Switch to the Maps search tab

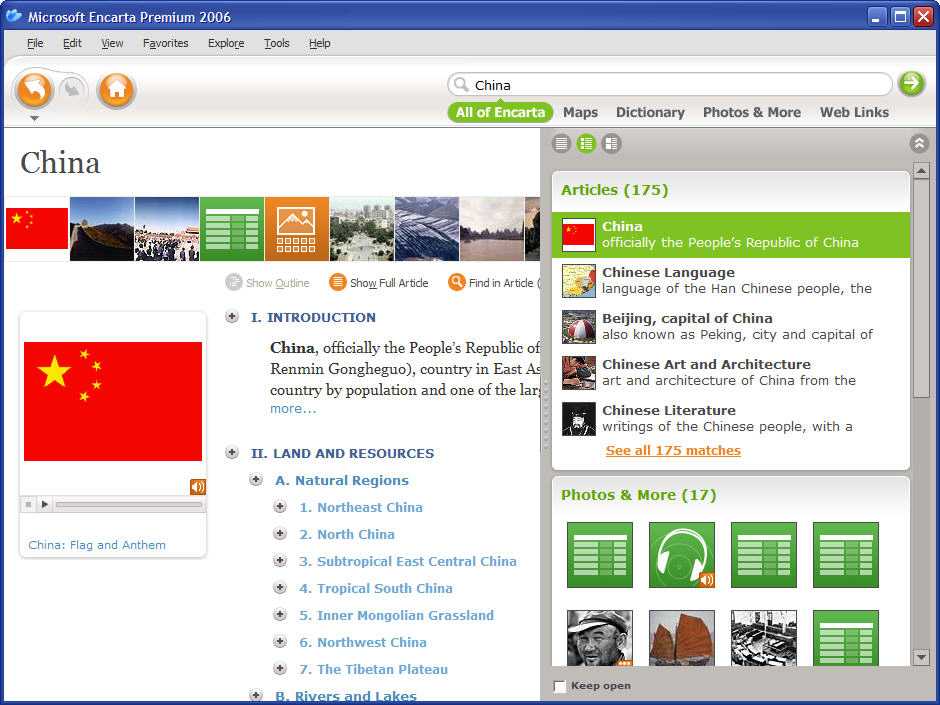pyautogui.click(x=580, y=112)
